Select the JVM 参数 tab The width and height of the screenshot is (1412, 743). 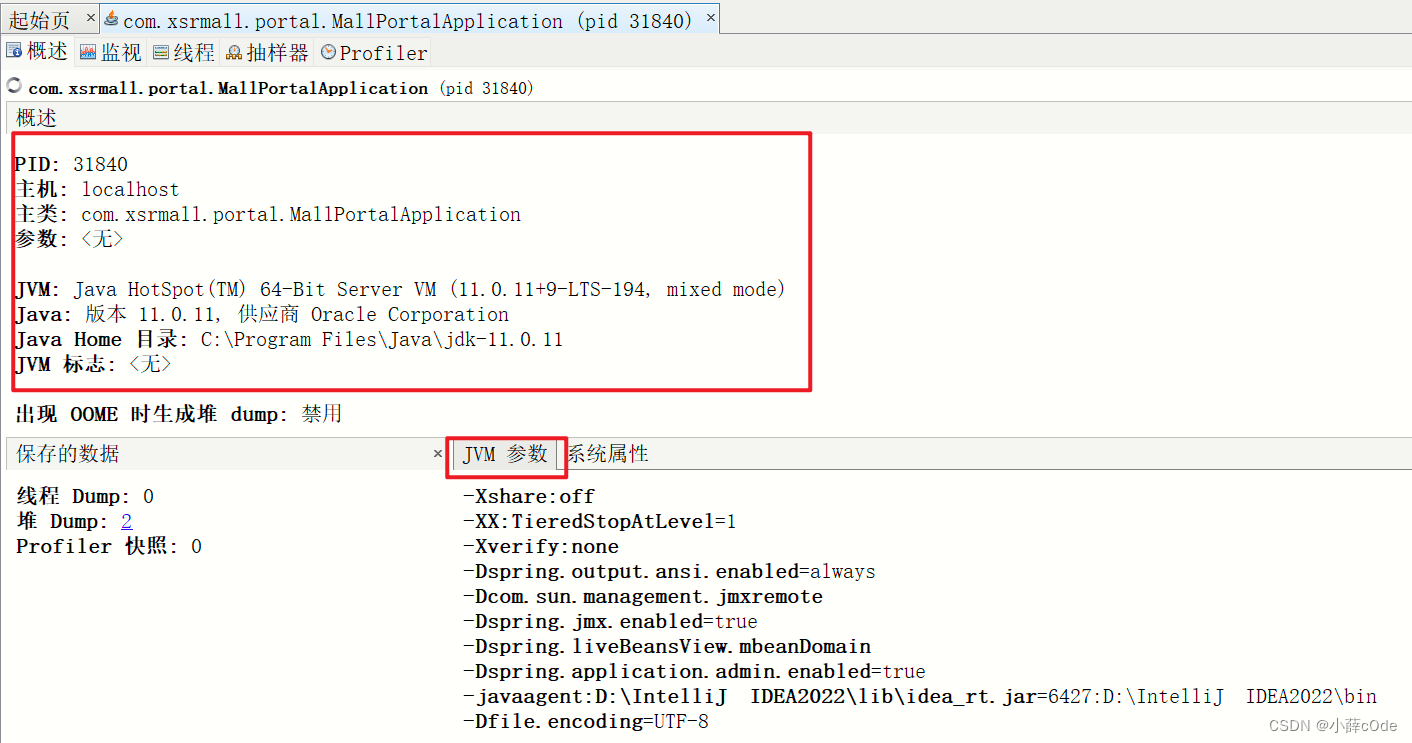[x=505, y=454]
